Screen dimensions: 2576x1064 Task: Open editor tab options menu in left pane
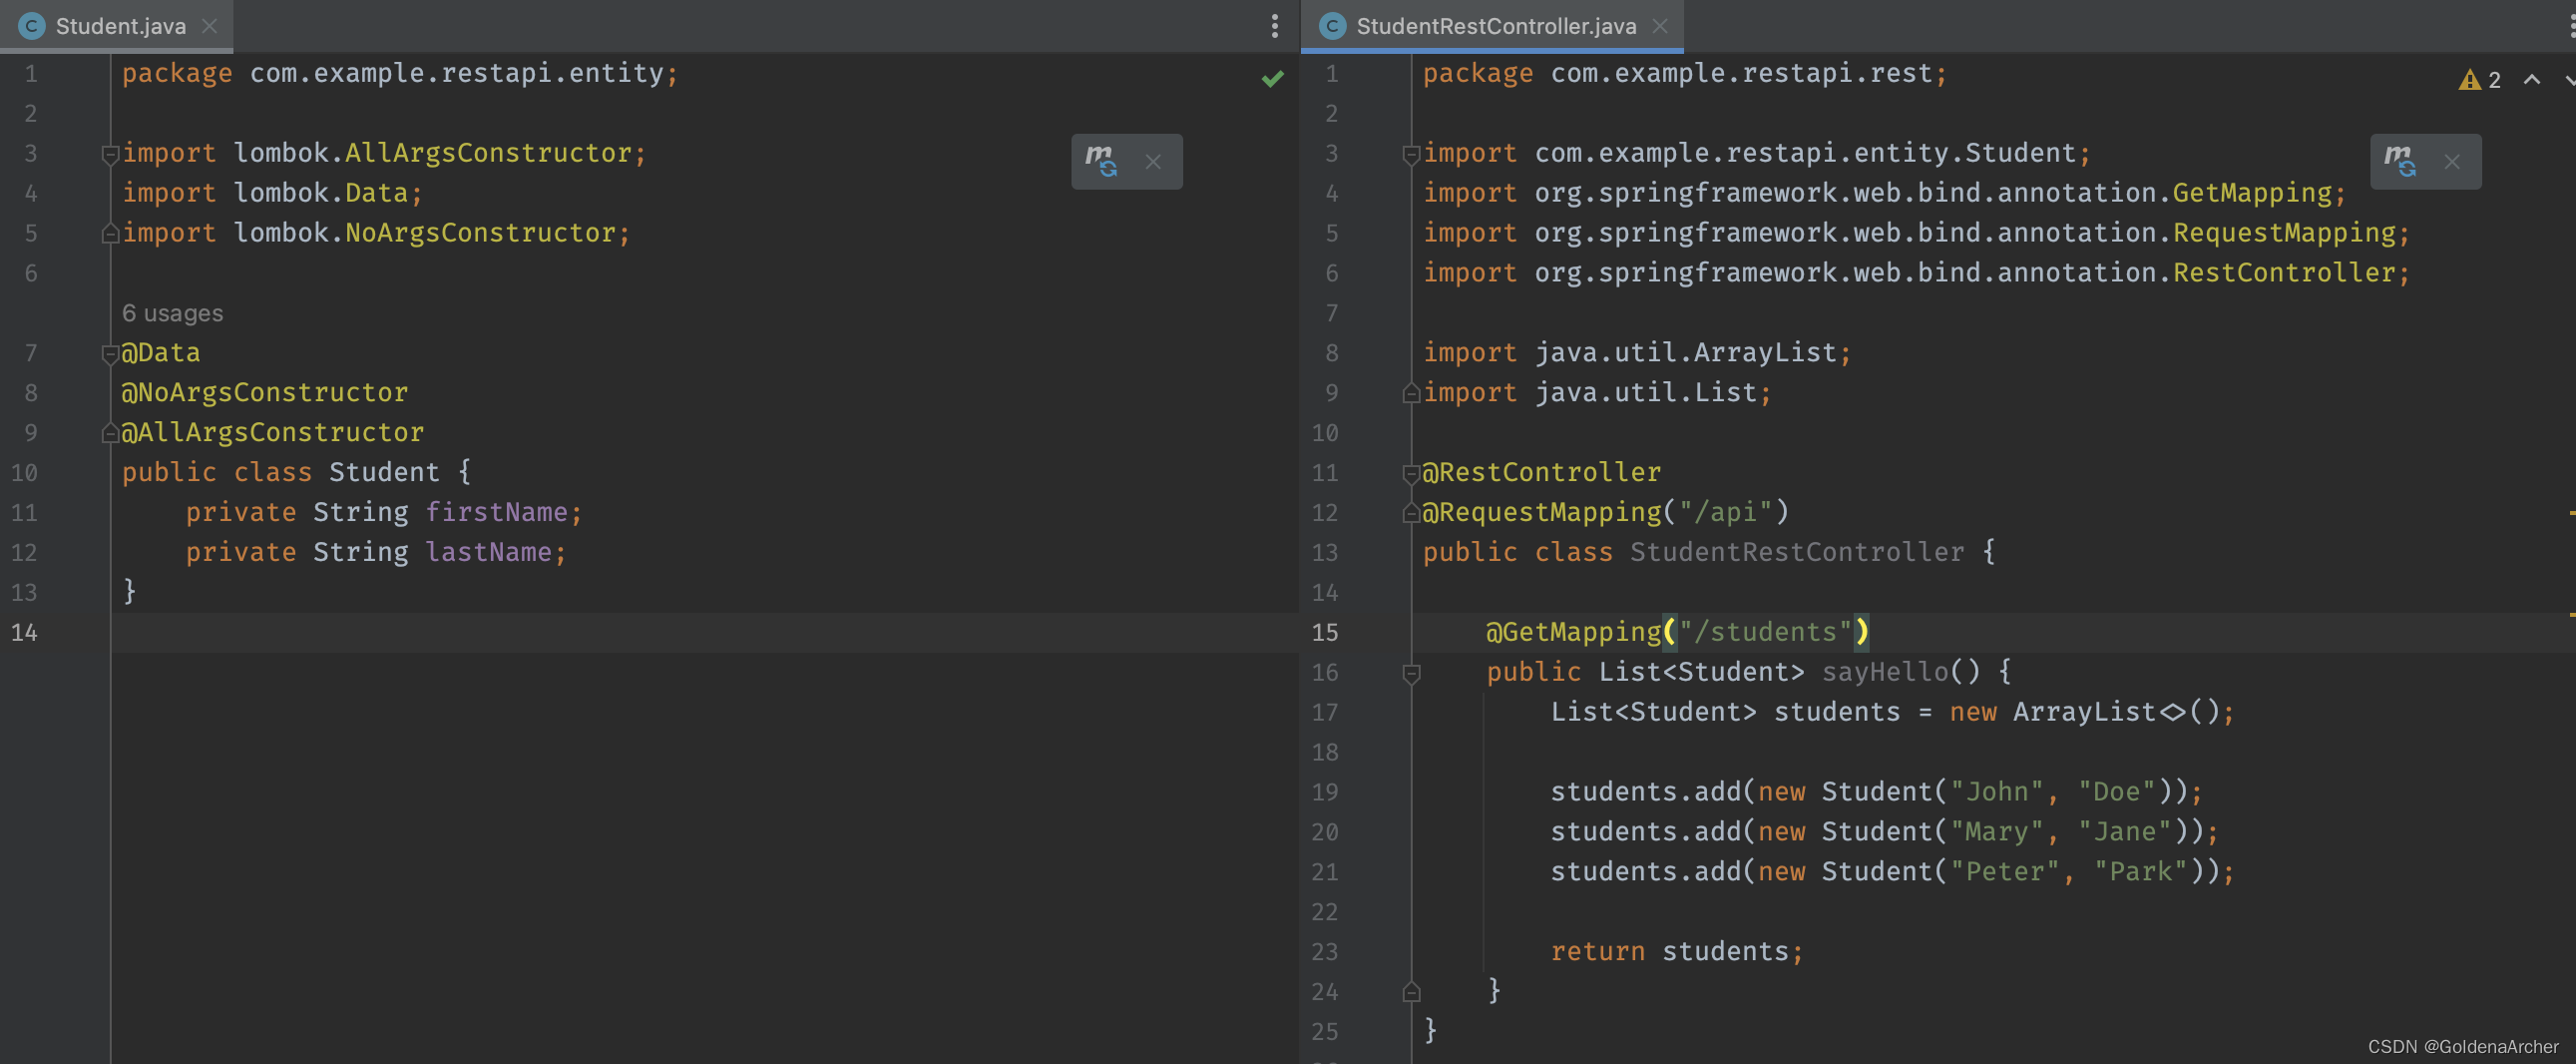click(1274, 26)
